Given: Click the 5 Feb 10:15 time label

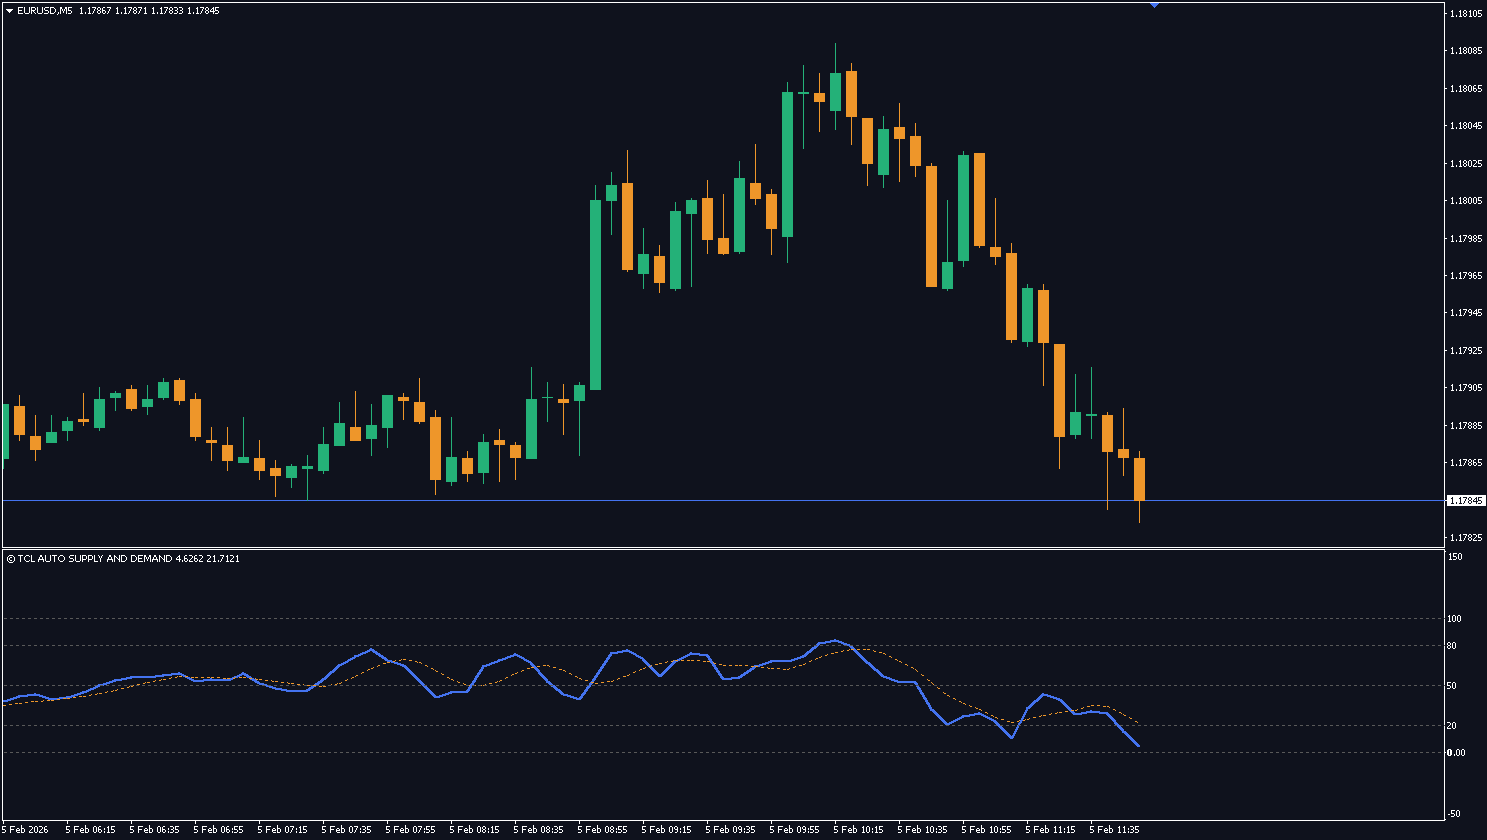Looking at the screenshot, I should [x=859, y=830].
